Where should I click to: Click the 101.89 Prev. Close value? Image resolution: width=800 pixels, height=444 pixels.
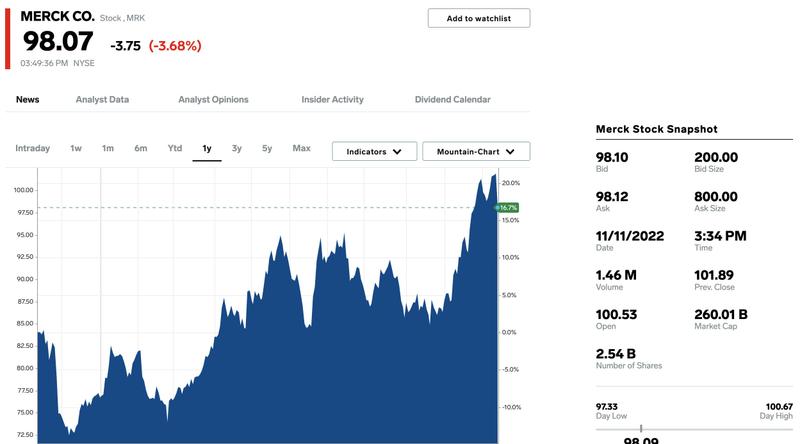pyautogui.click(x=714, y=275)
